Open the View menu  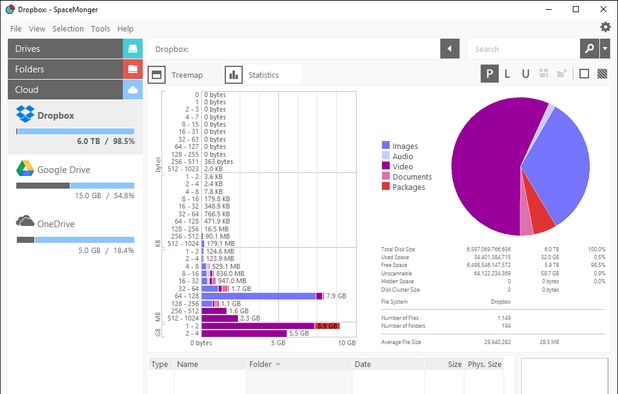(37, 29)
